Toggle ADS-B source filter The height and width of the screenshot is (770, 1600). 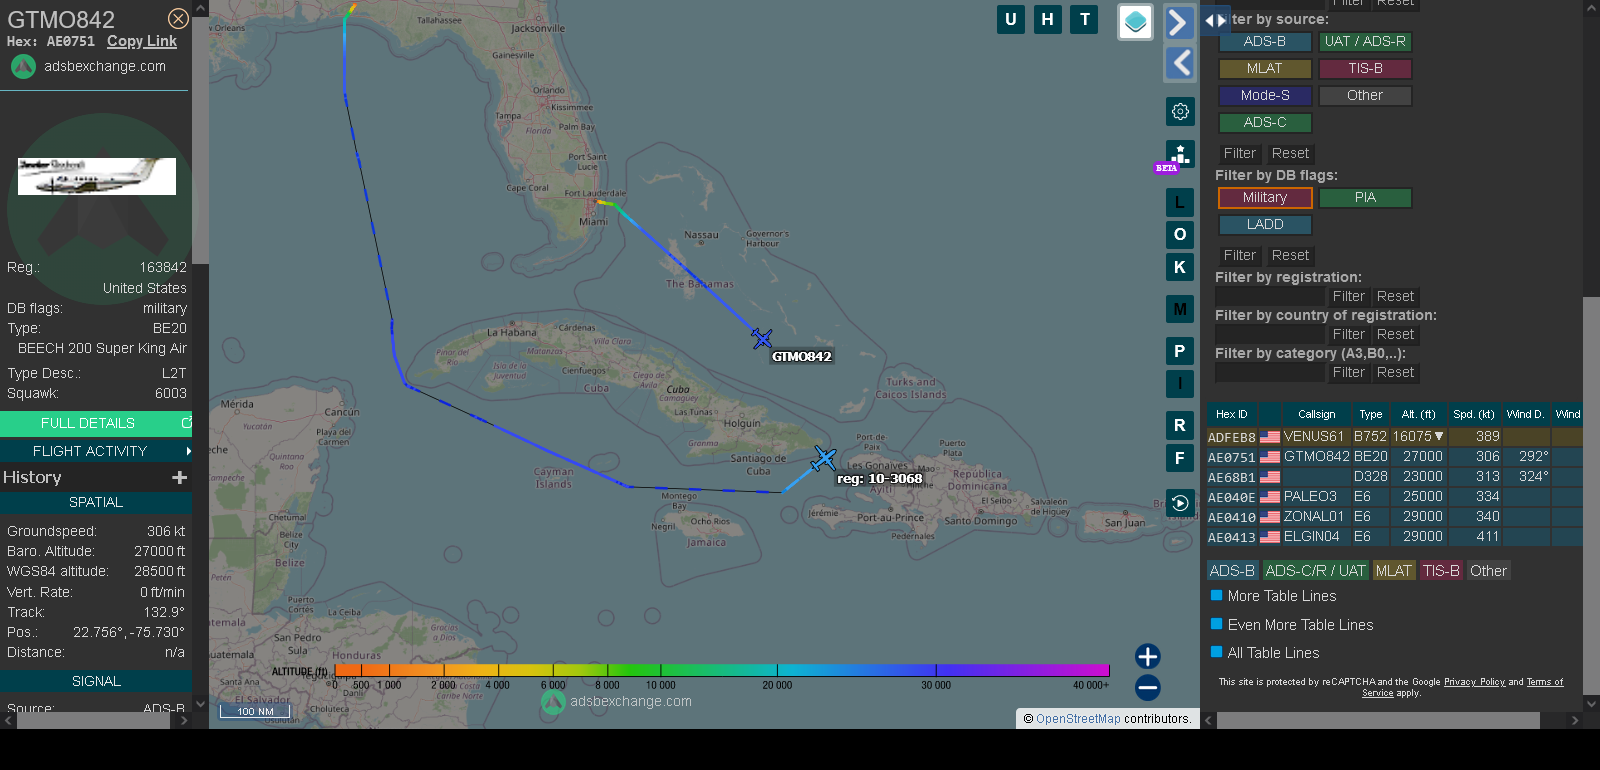click(x=1265, y=42)
